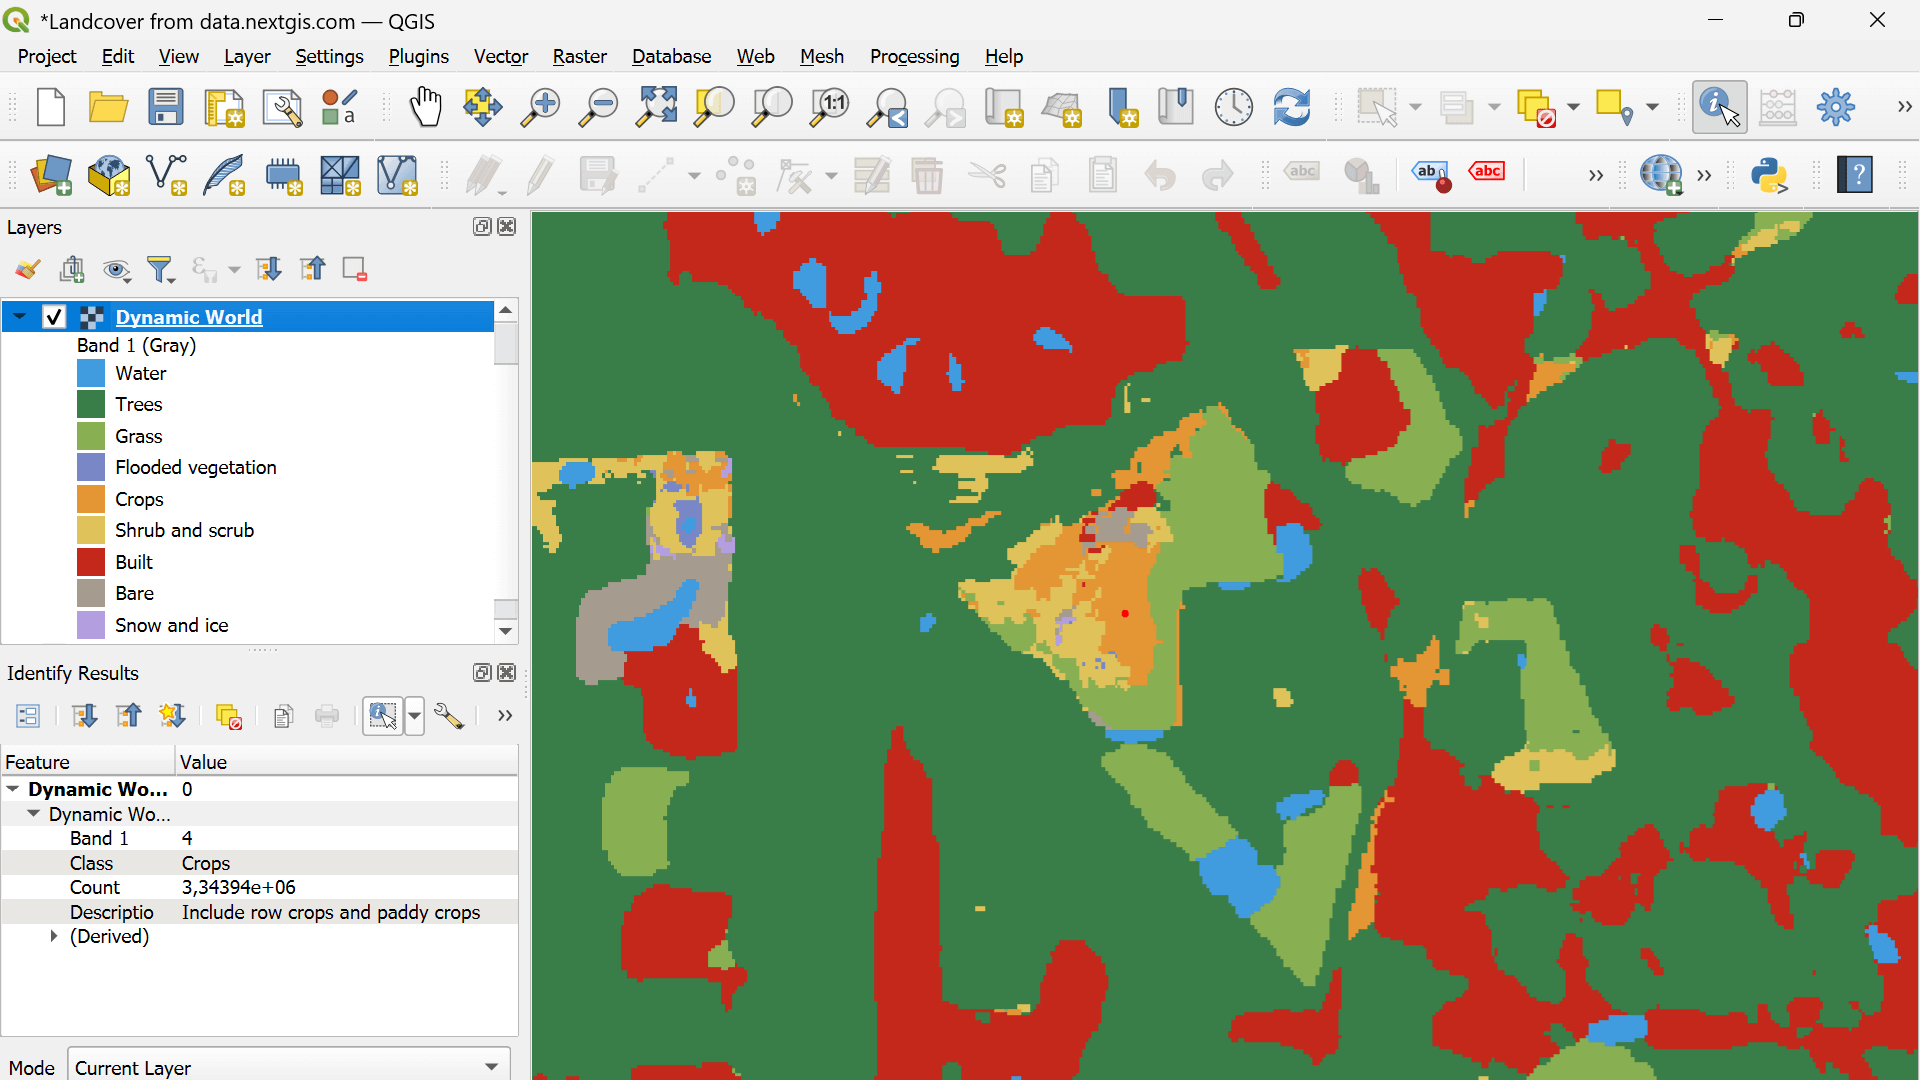Click the Dynamic World layer name

point(189,317)
